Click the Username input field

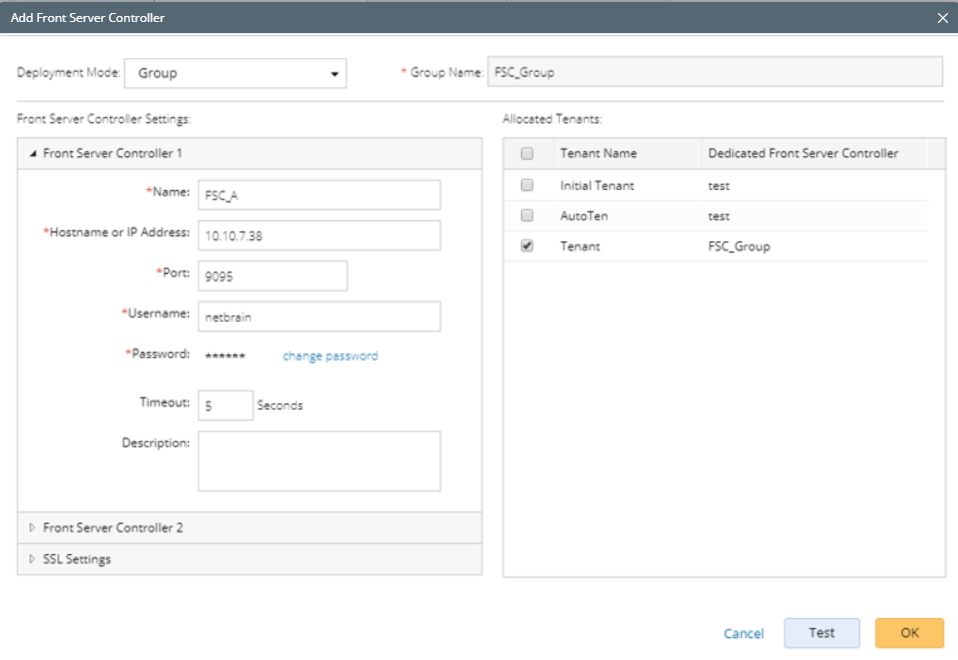(319, 316)
